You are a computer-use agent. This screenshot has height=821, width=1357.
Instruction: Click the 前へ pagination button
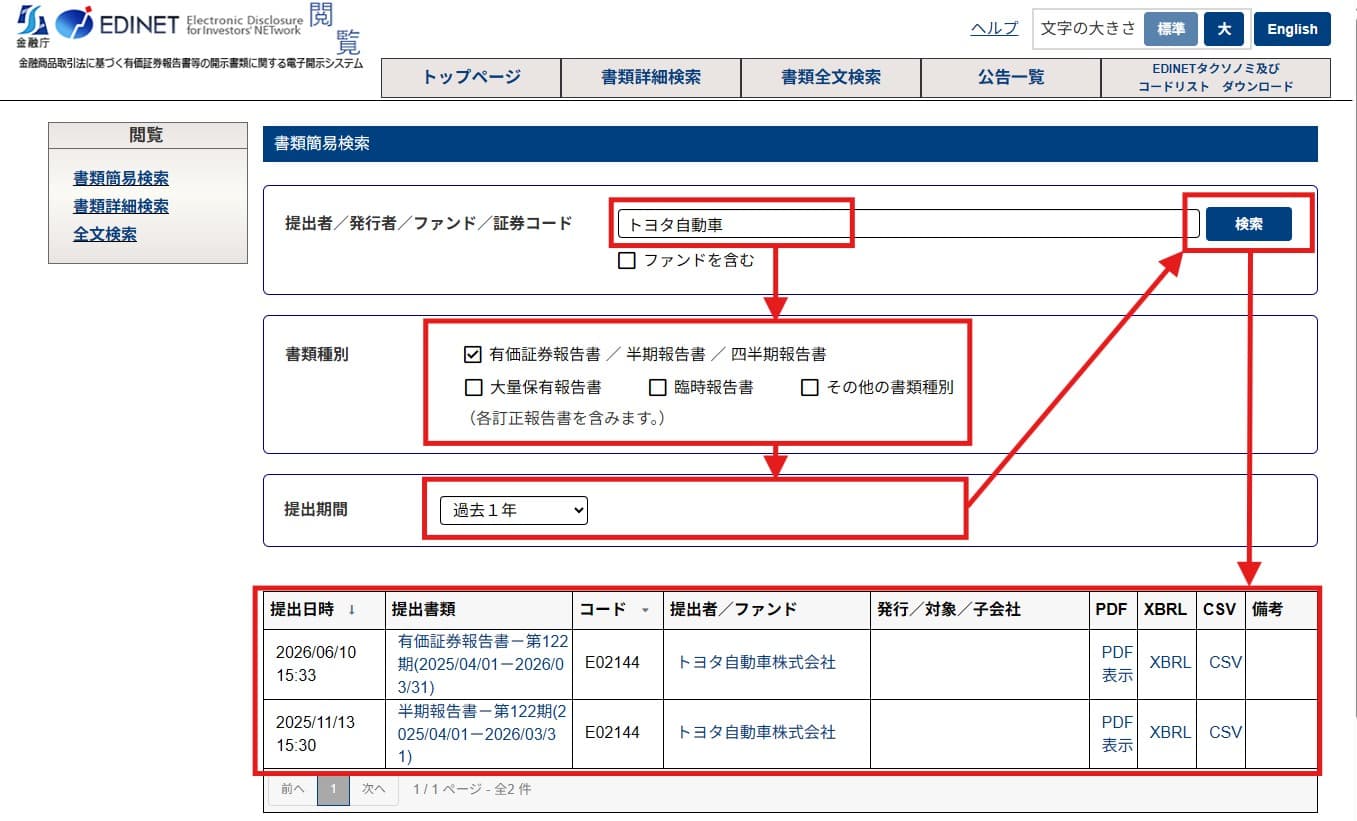click(293, 789)
